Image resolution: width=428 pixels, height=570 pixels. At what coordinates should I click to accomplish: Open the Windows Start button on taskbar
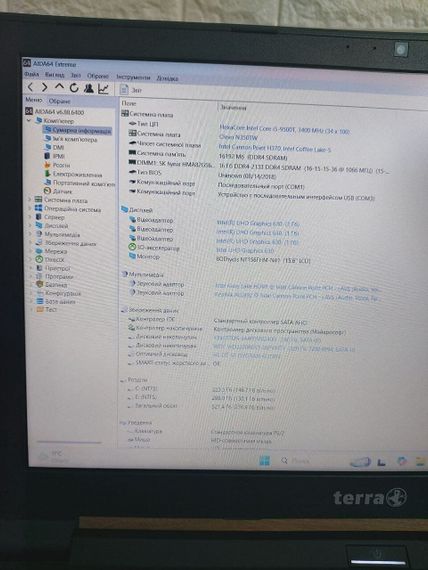coord(265,461)
